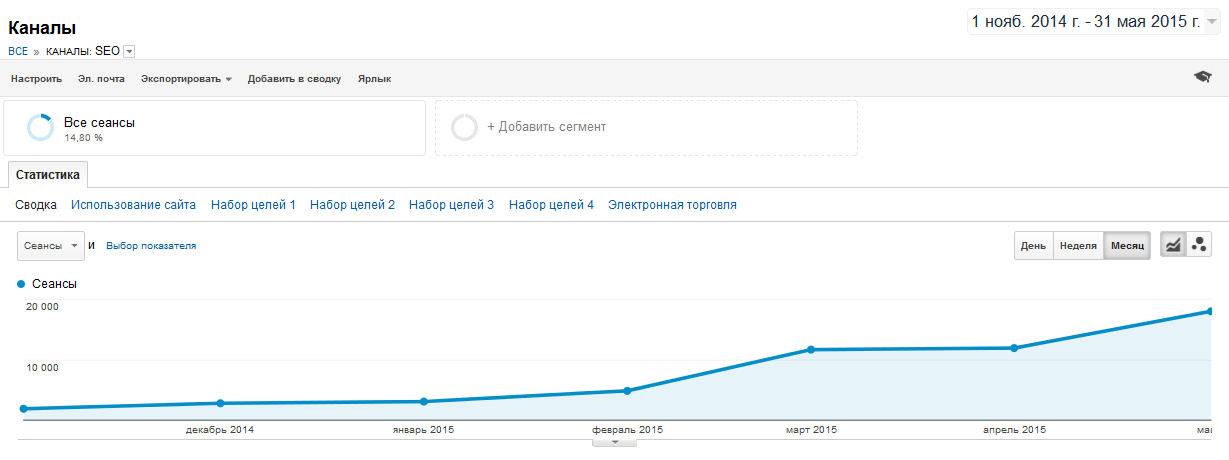The height and width of the screenshot is (460, 1229).
Task: Open Использование сайта sub-tab
Action: coord(133,205)
